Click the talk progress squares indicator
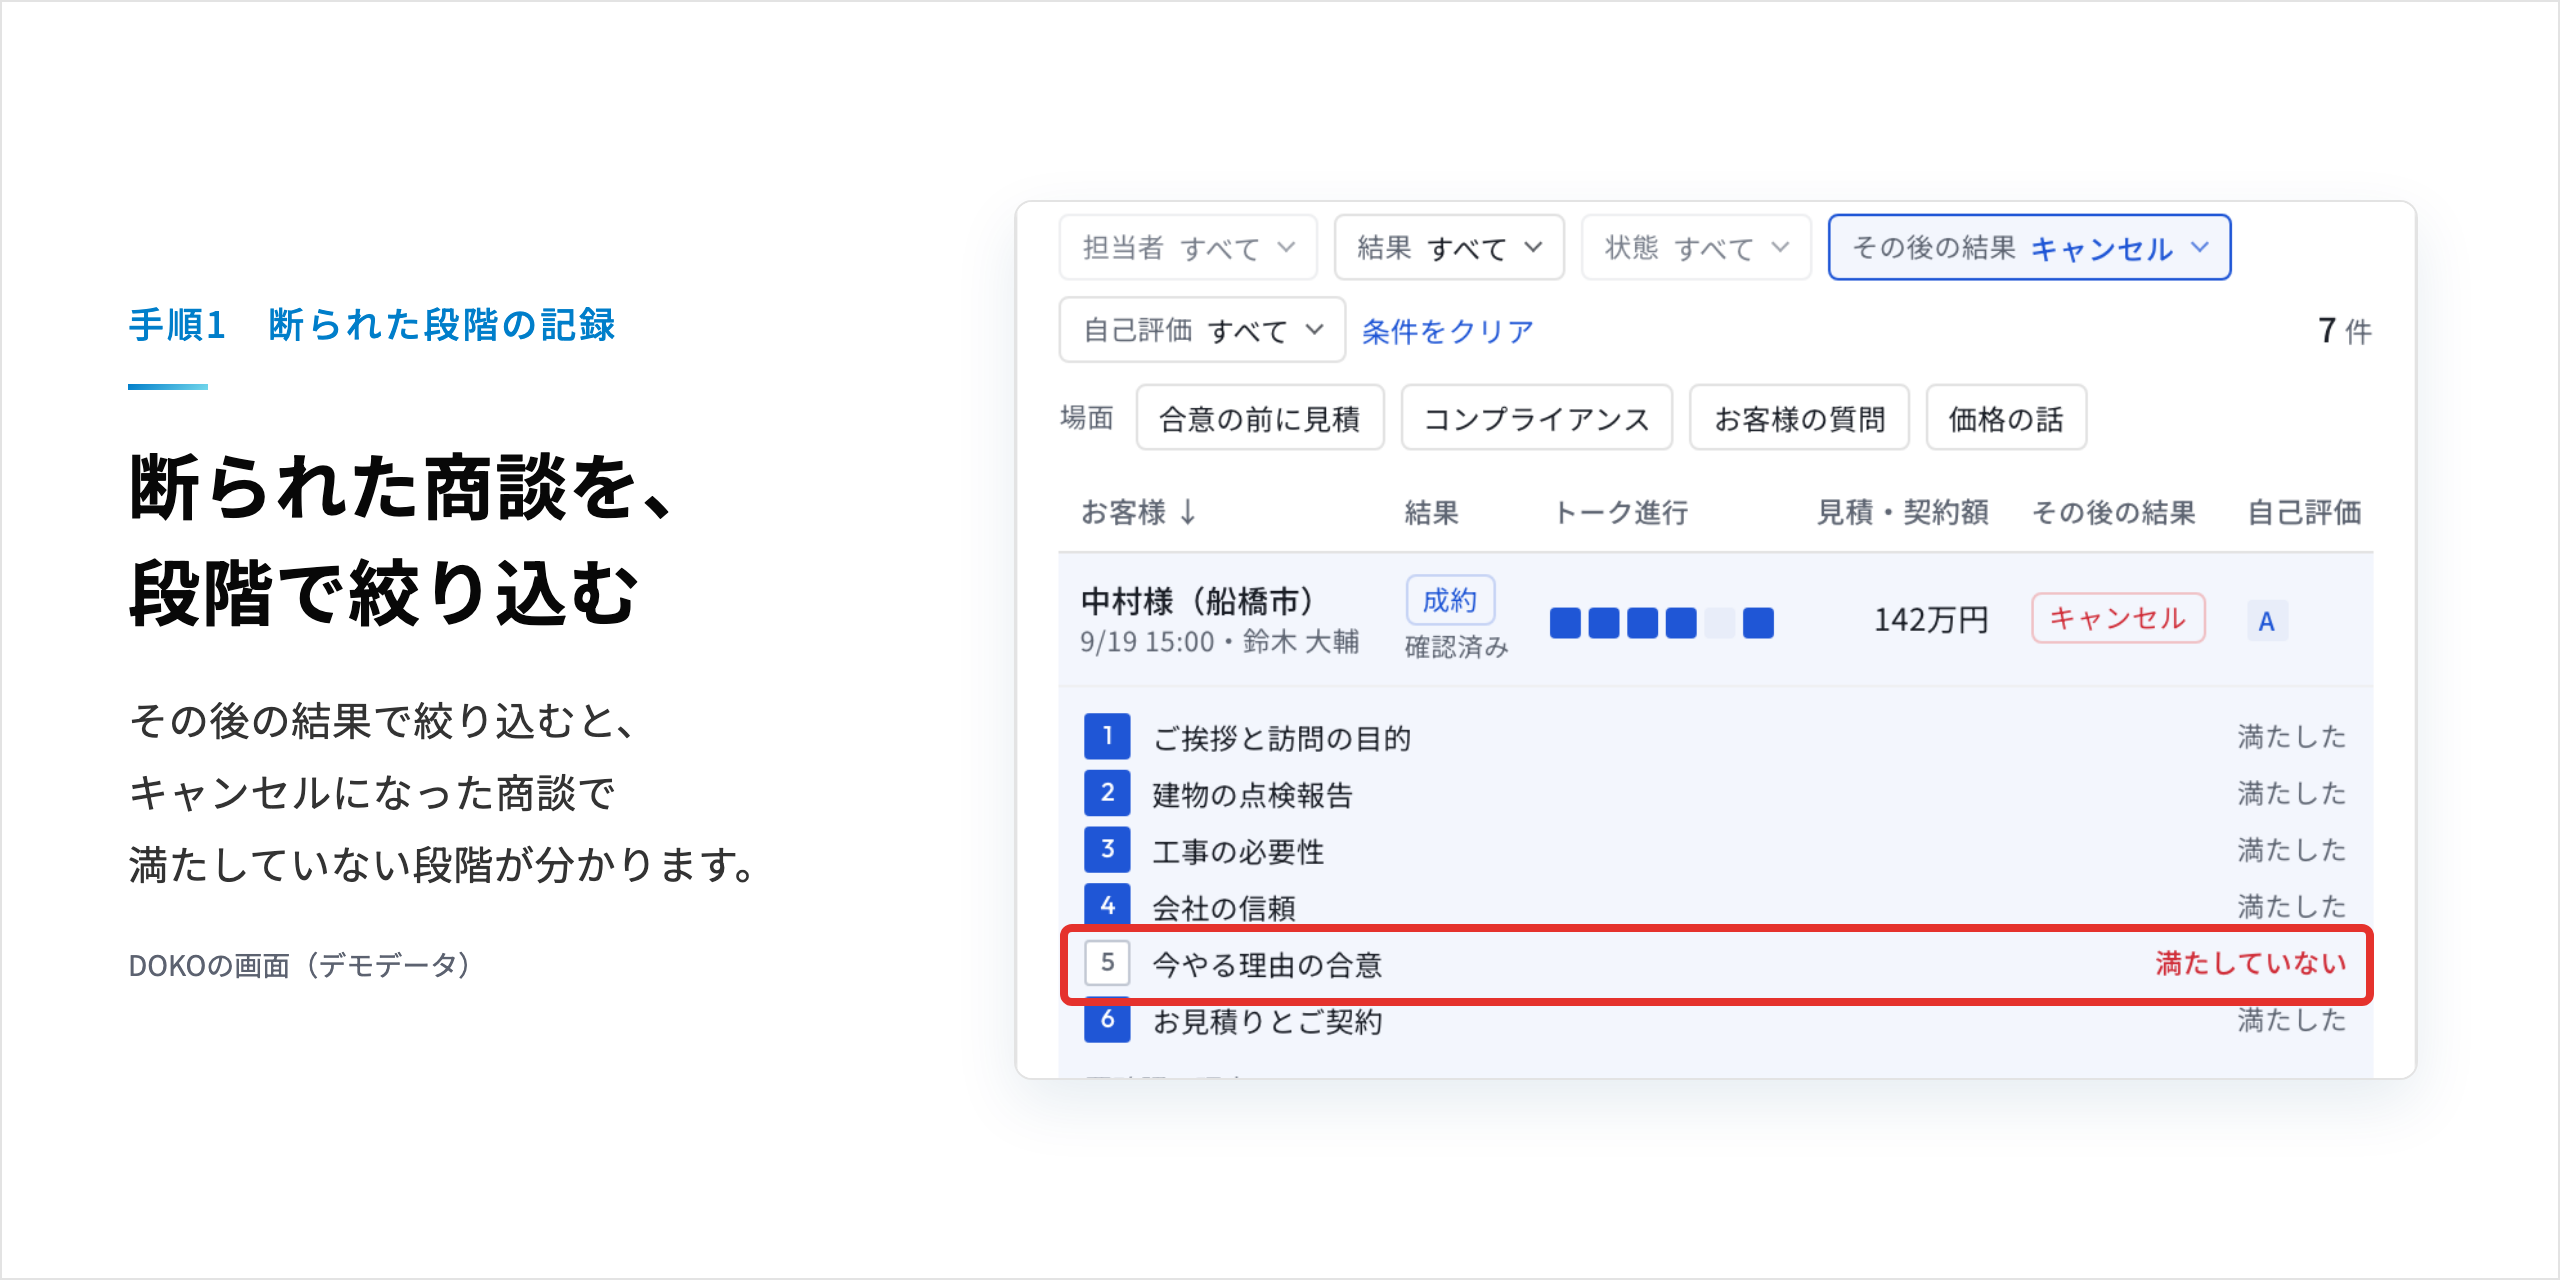This screenshot has height=1280, width=2560. tap(1661, 622)
